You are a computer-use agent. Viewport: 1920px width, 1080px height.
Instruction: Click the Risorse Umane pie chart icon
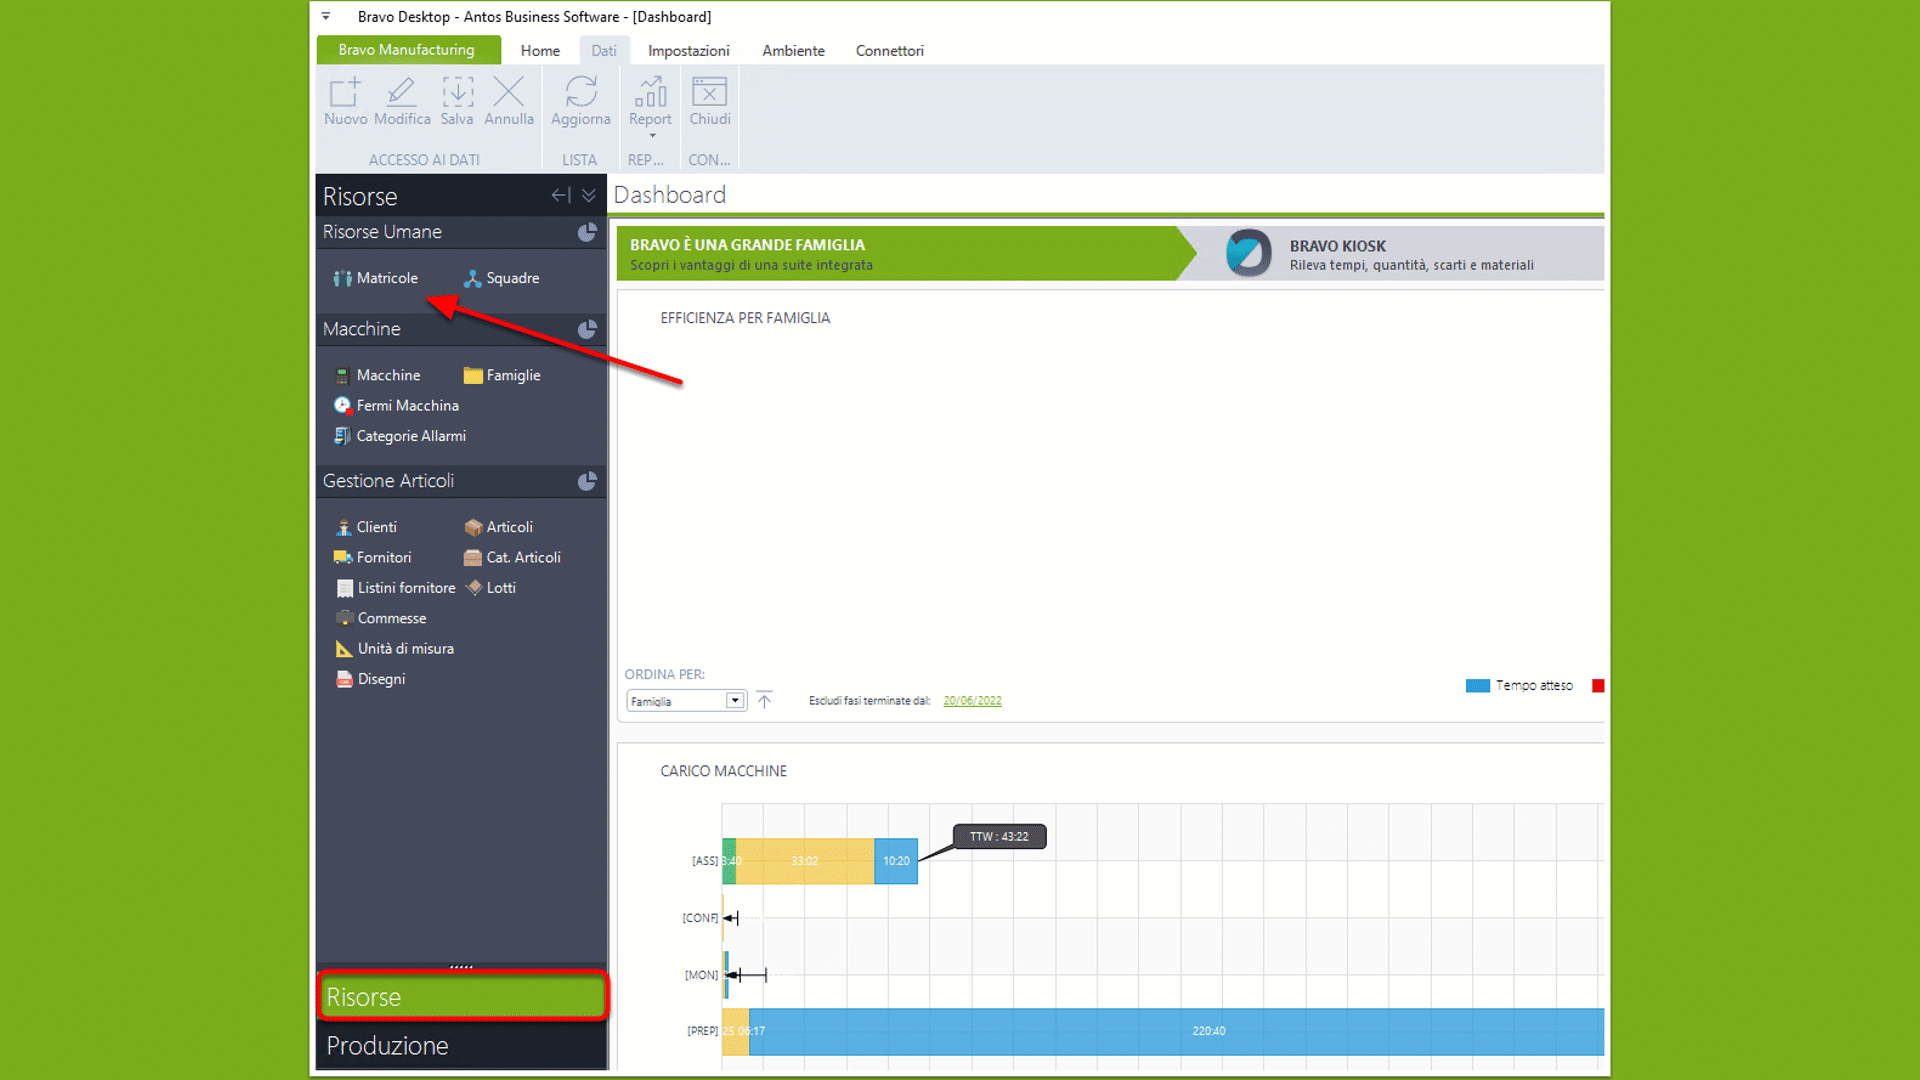pos(587,232)
